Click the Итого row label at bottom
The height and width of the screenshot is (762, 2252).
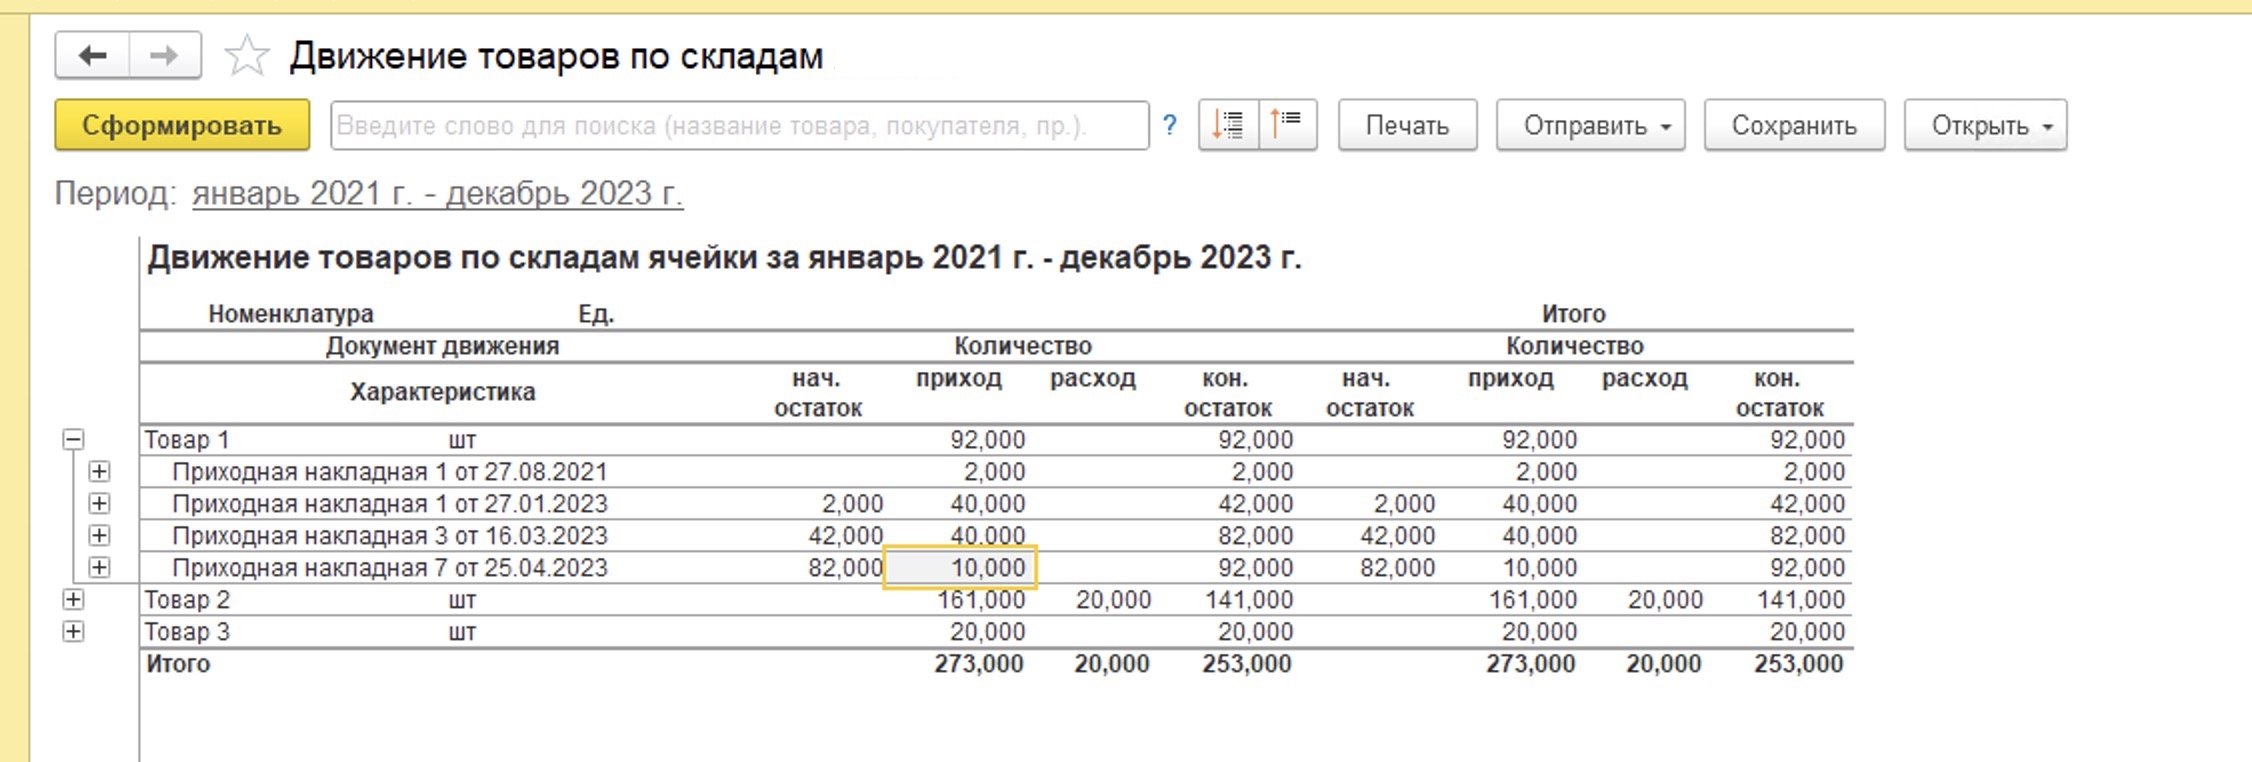178,664
